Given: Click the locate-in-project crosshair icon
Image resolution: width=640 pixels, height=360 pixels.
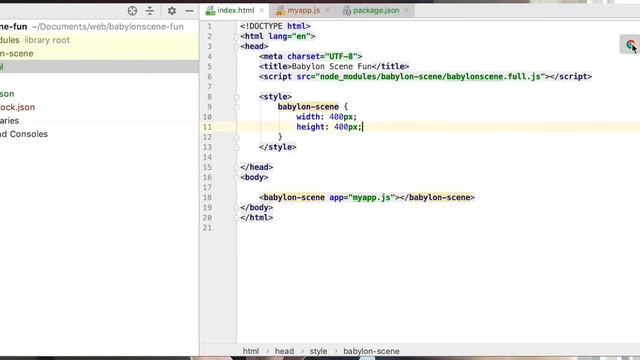Looking at the screenshot, I should pos(132,11).
